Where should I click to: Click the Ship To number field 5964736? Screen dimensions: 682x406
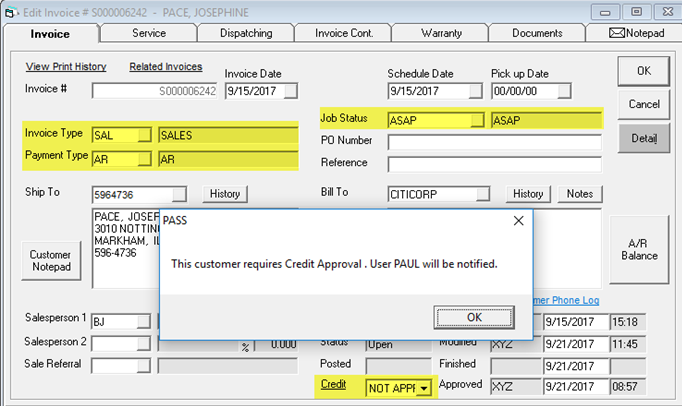pyautogui.click(x=133, y=195)
